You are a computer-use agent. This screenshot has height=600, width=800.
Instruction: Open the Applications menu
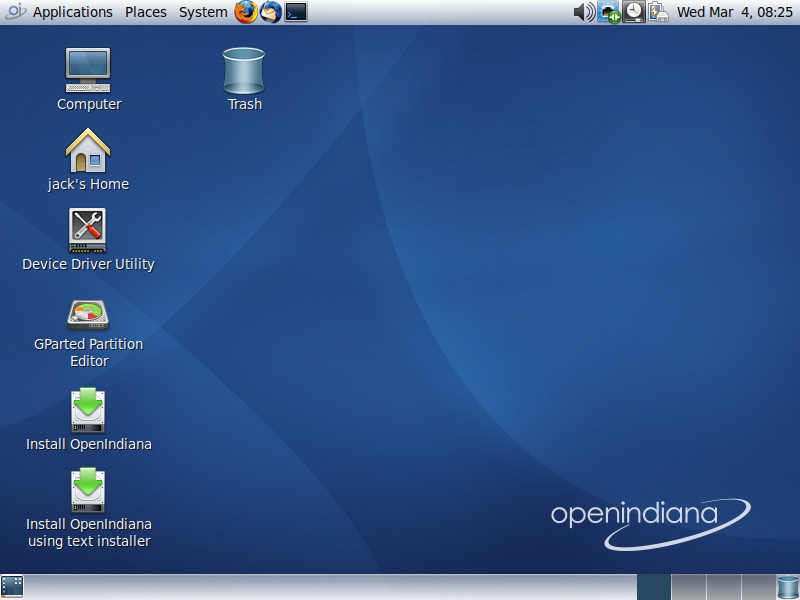(72, 12)
